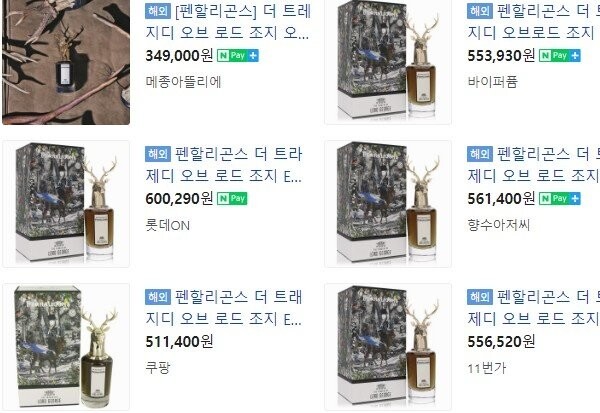
Task: Click the N Pay plus badge beside 349,000원
Action: pos(238,56)
